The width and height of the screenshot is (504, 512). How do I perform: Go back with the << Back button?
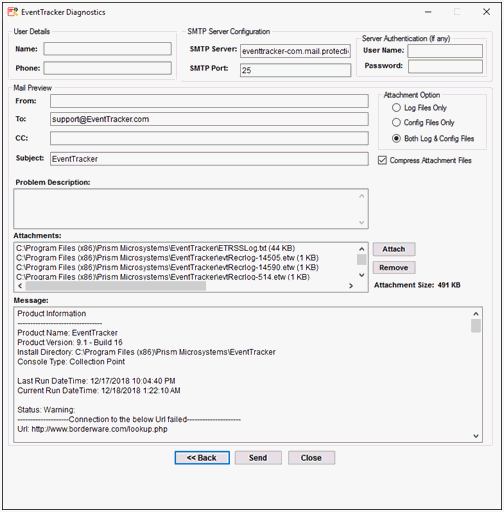(x=202, y=458)
